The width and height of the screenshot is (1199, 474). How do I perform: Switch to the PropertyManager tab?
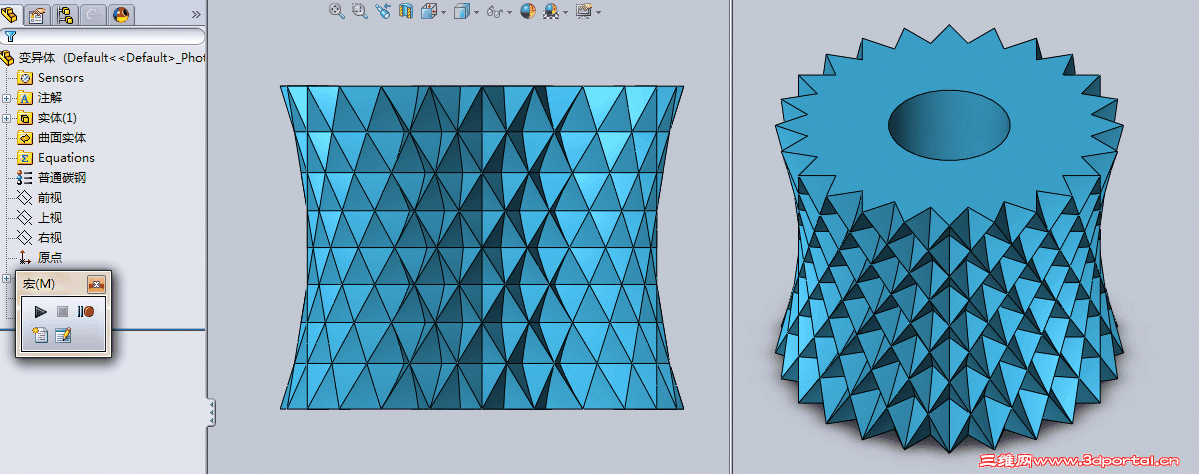point(38,14)
